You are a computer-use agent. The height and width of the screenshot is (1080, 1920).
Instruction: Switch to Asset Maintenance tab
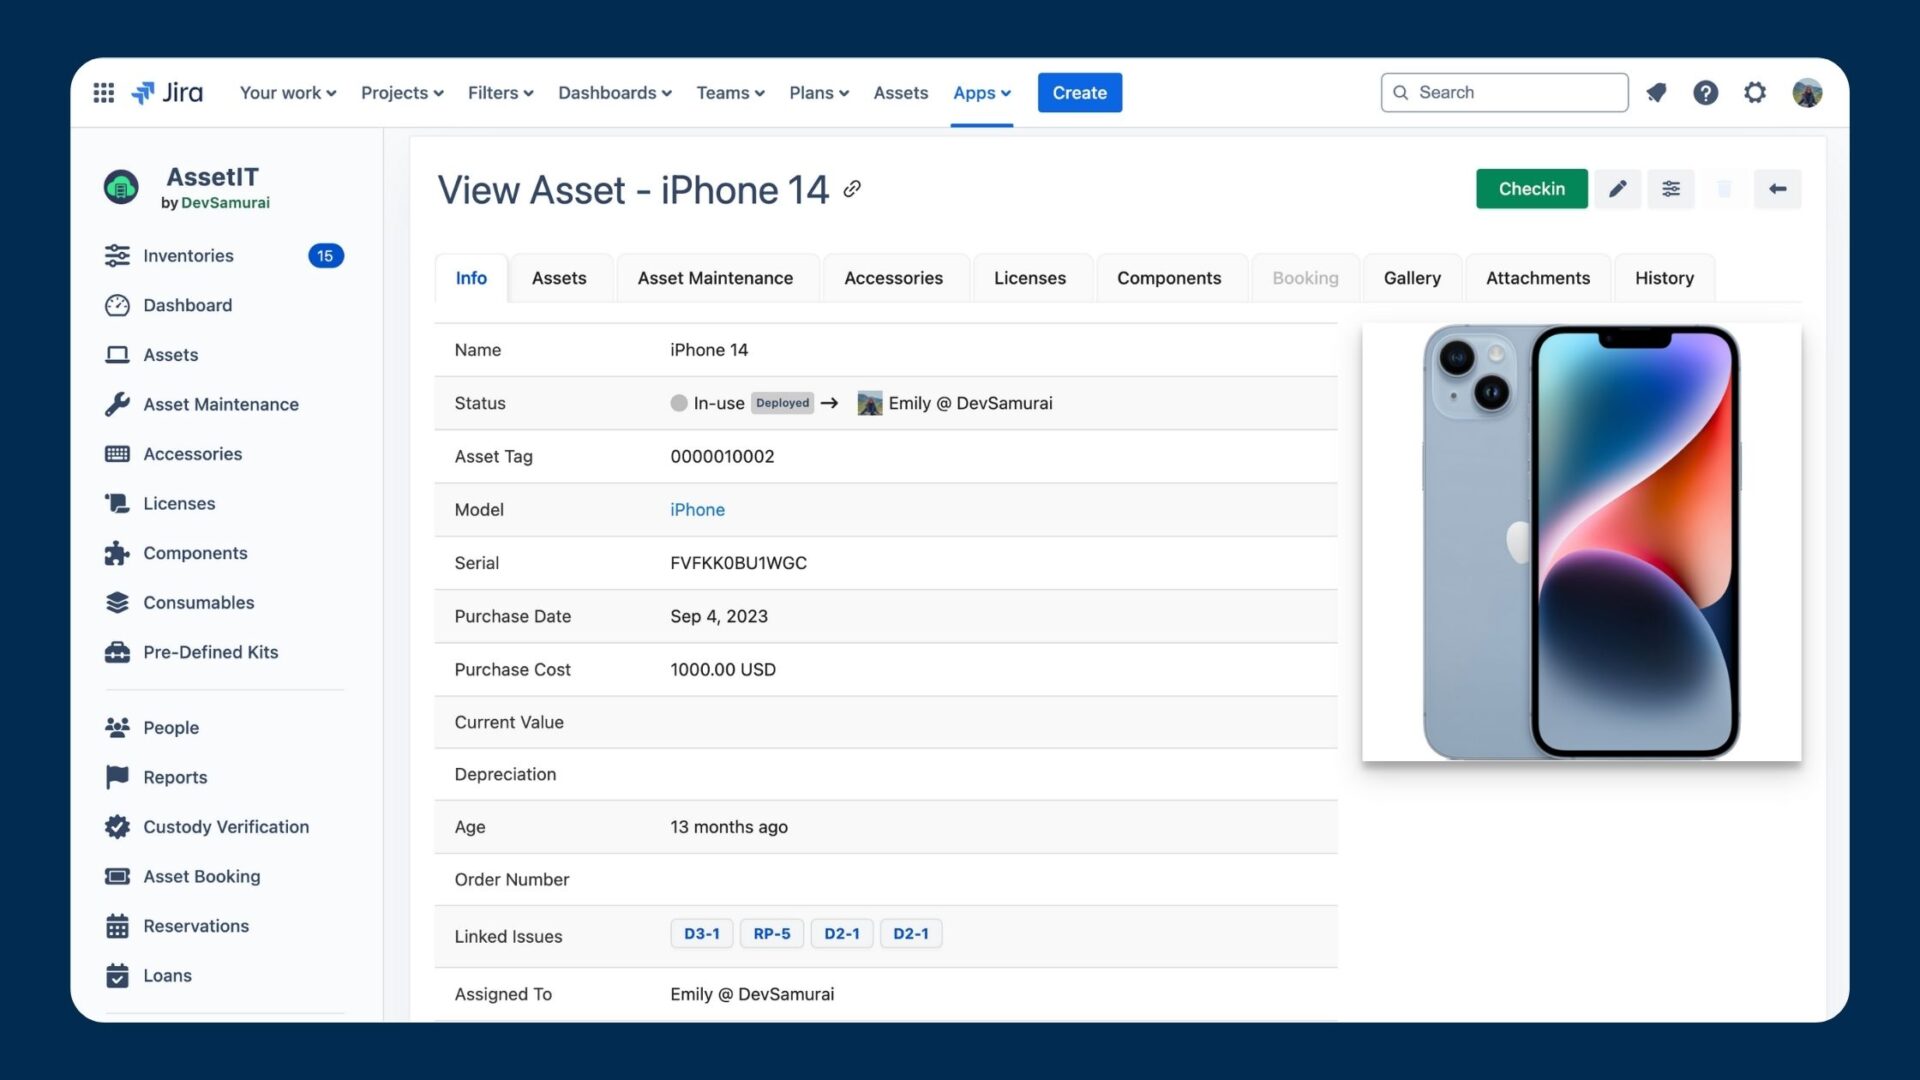click(x=715, y=277)
